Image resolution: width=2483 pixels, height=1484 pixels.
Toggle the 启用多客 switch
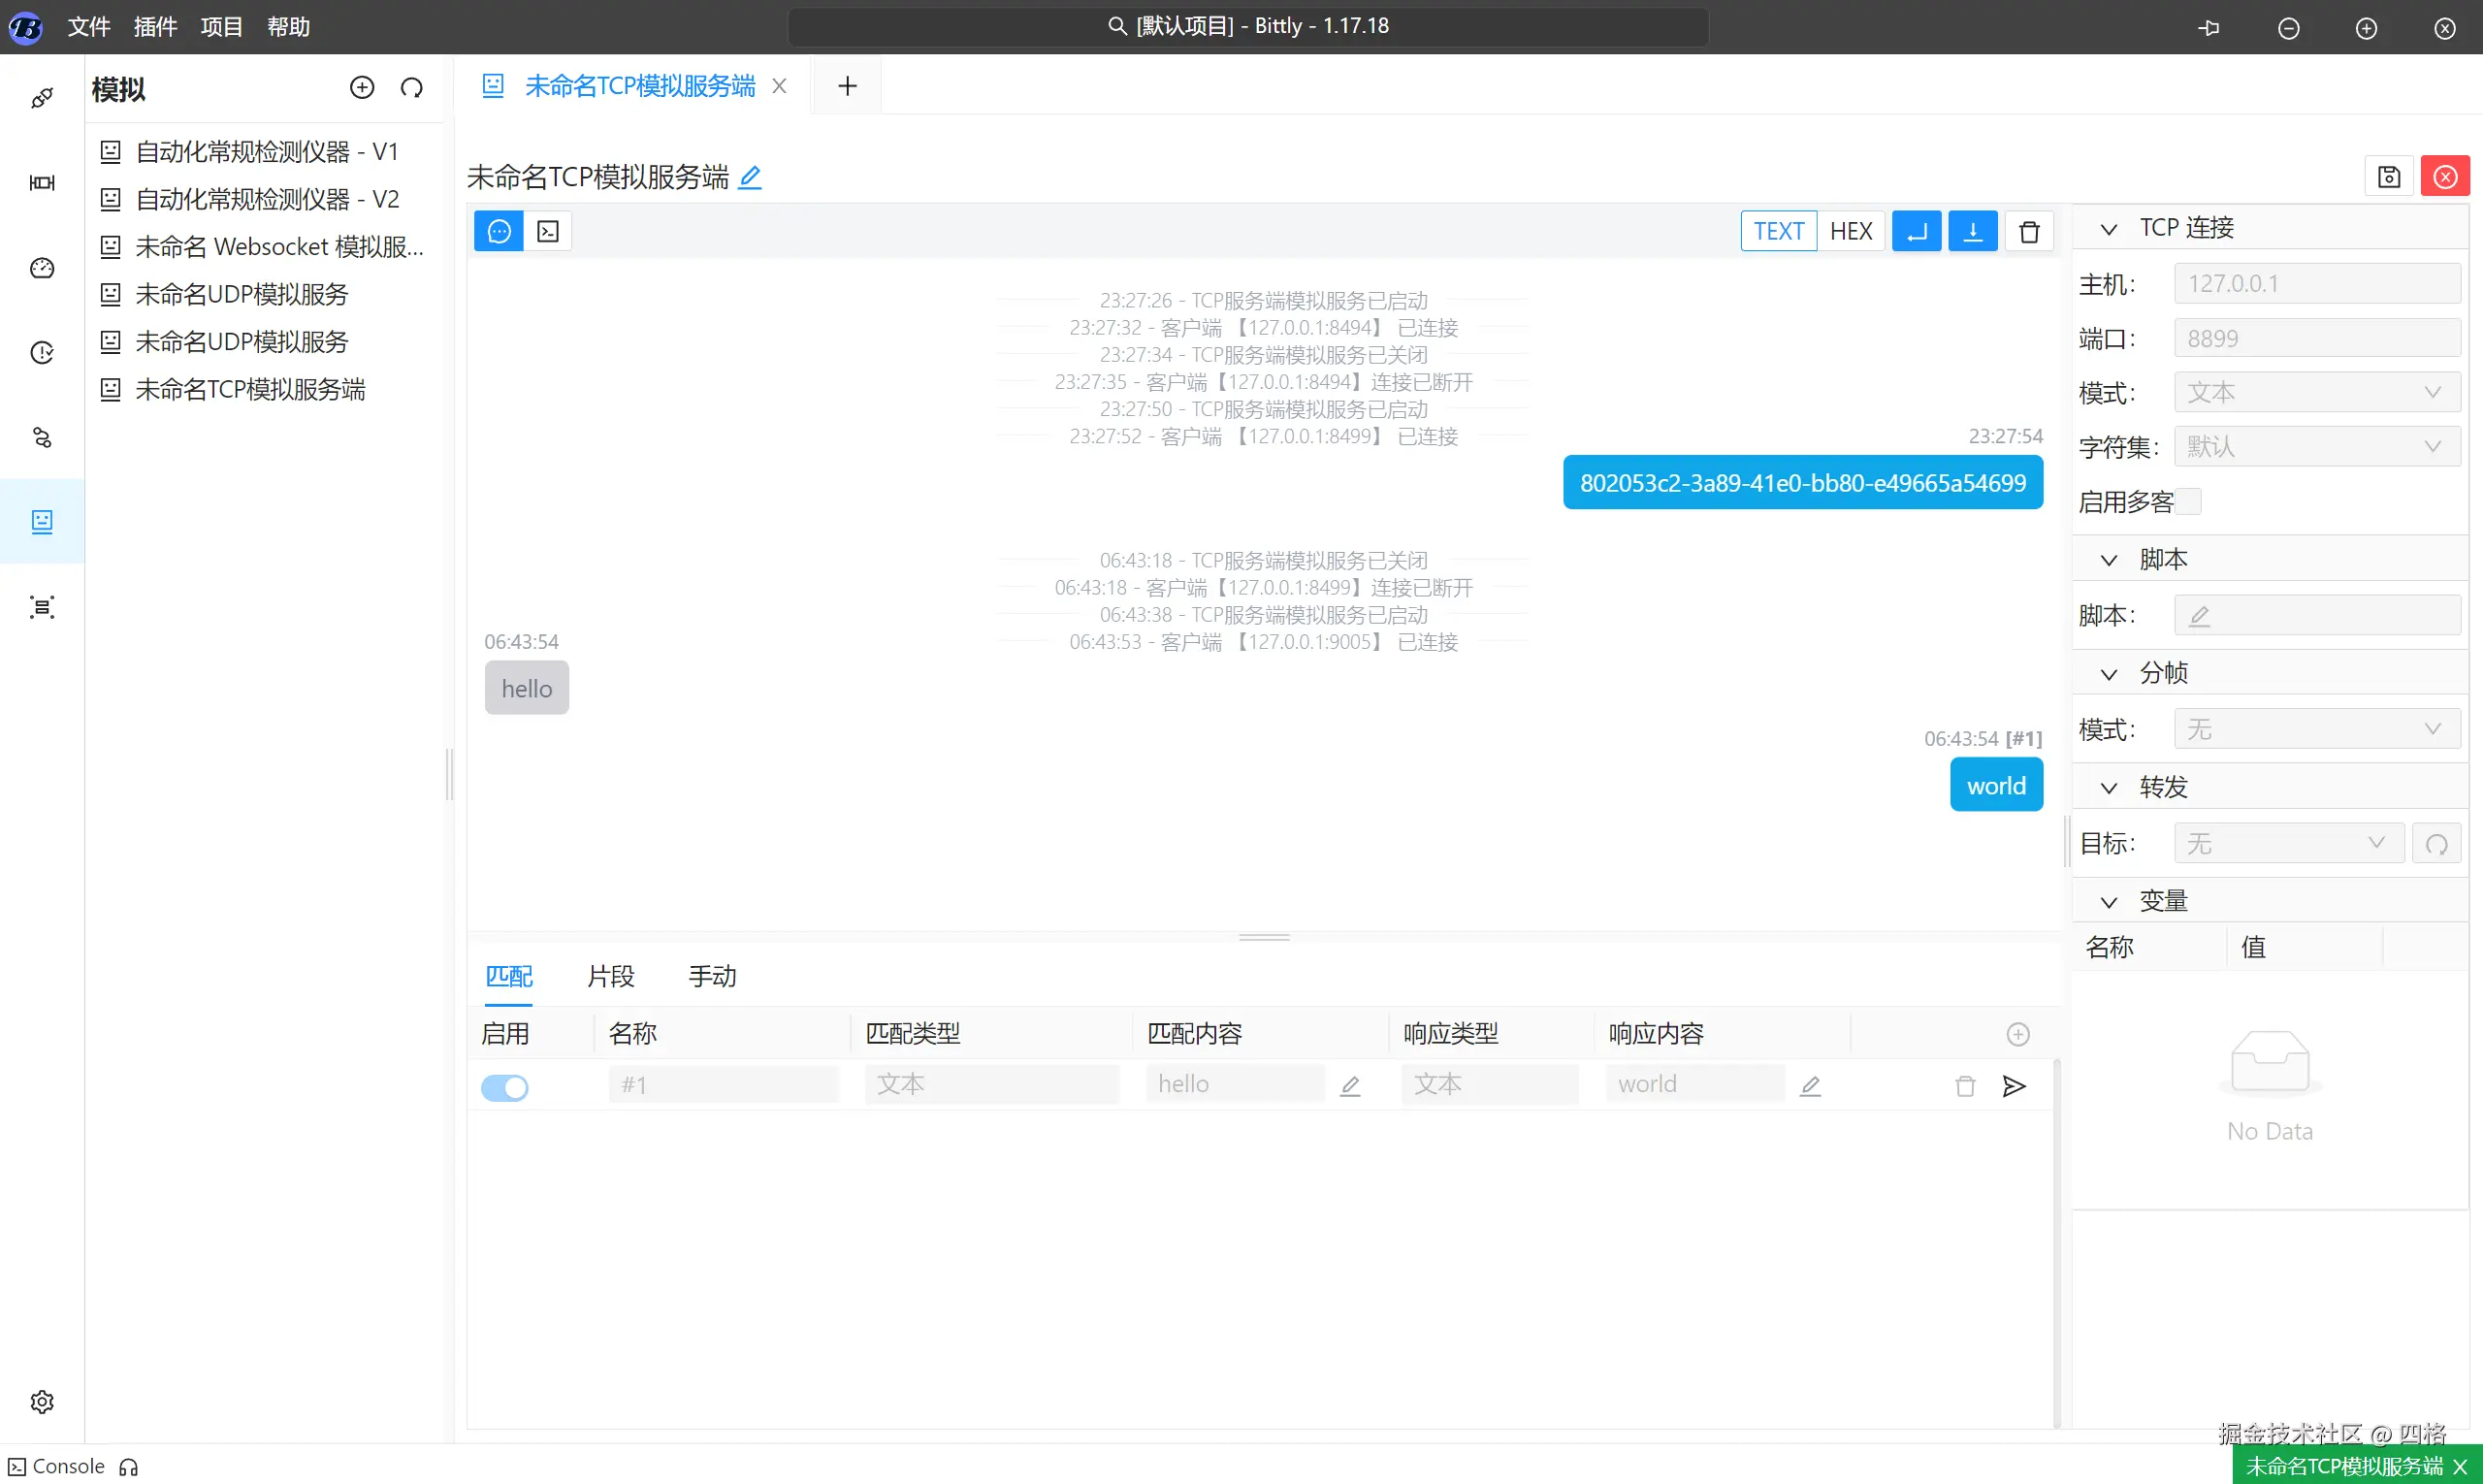coord(2187,501)
